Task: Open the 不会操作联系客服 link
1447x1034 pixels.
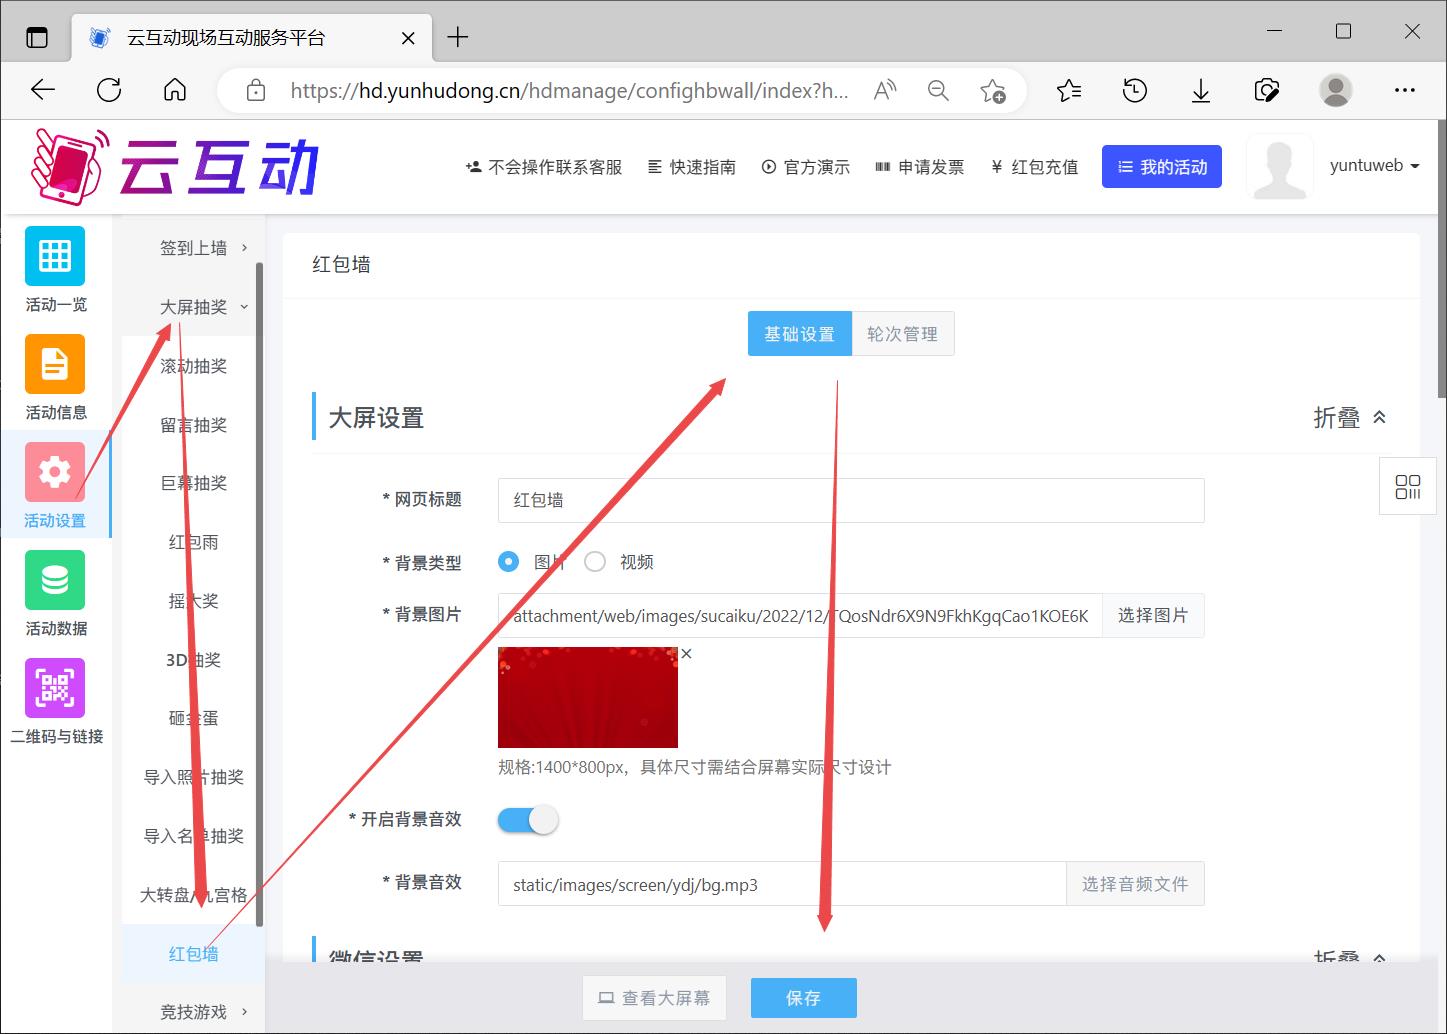Action: click(x=544, y=167)
